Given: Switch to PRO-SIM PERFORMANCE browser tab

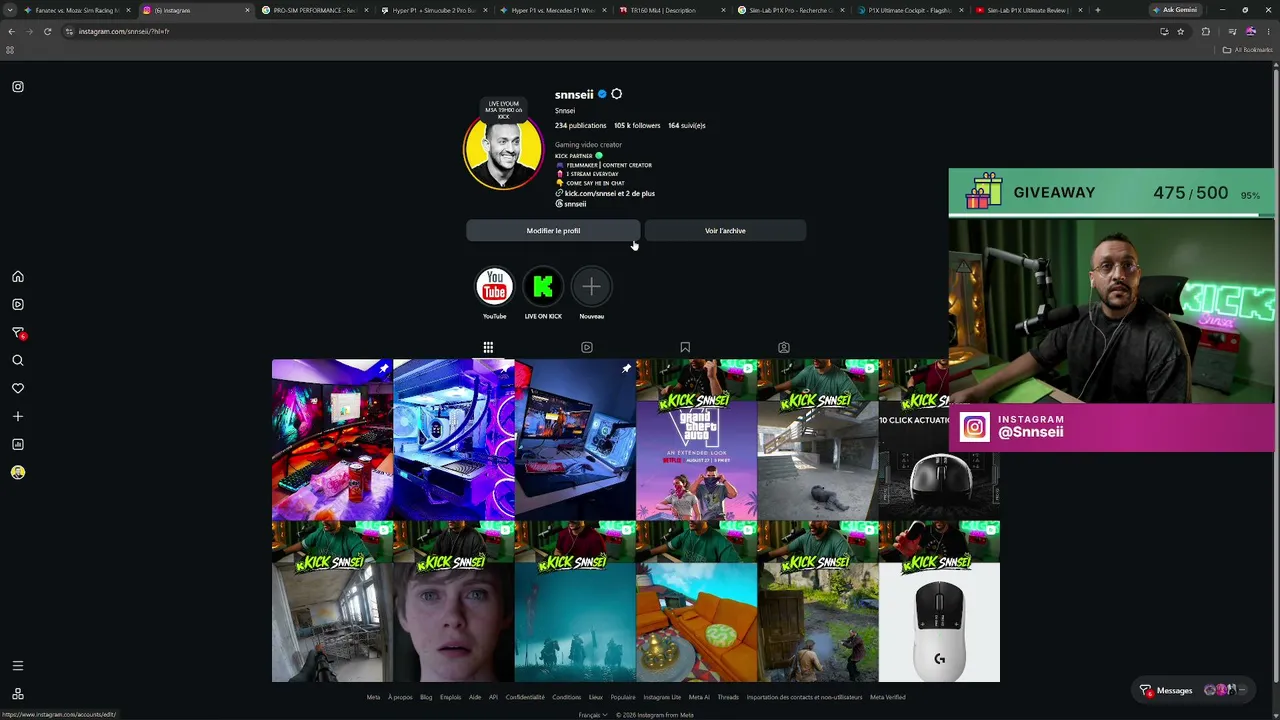Looking at the screenshot, I should [x=313, y=10].
